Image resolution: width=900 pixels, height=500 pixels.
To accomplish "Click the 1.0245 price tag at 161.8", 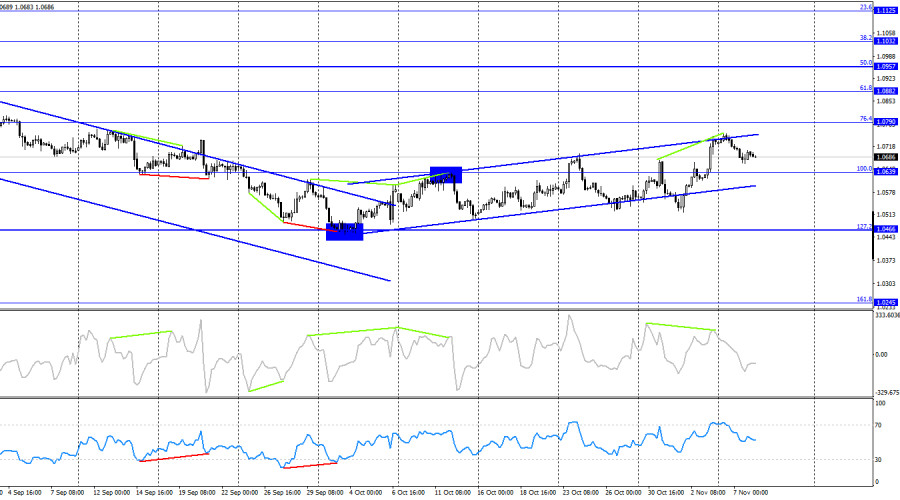I will tap(884, 302).
